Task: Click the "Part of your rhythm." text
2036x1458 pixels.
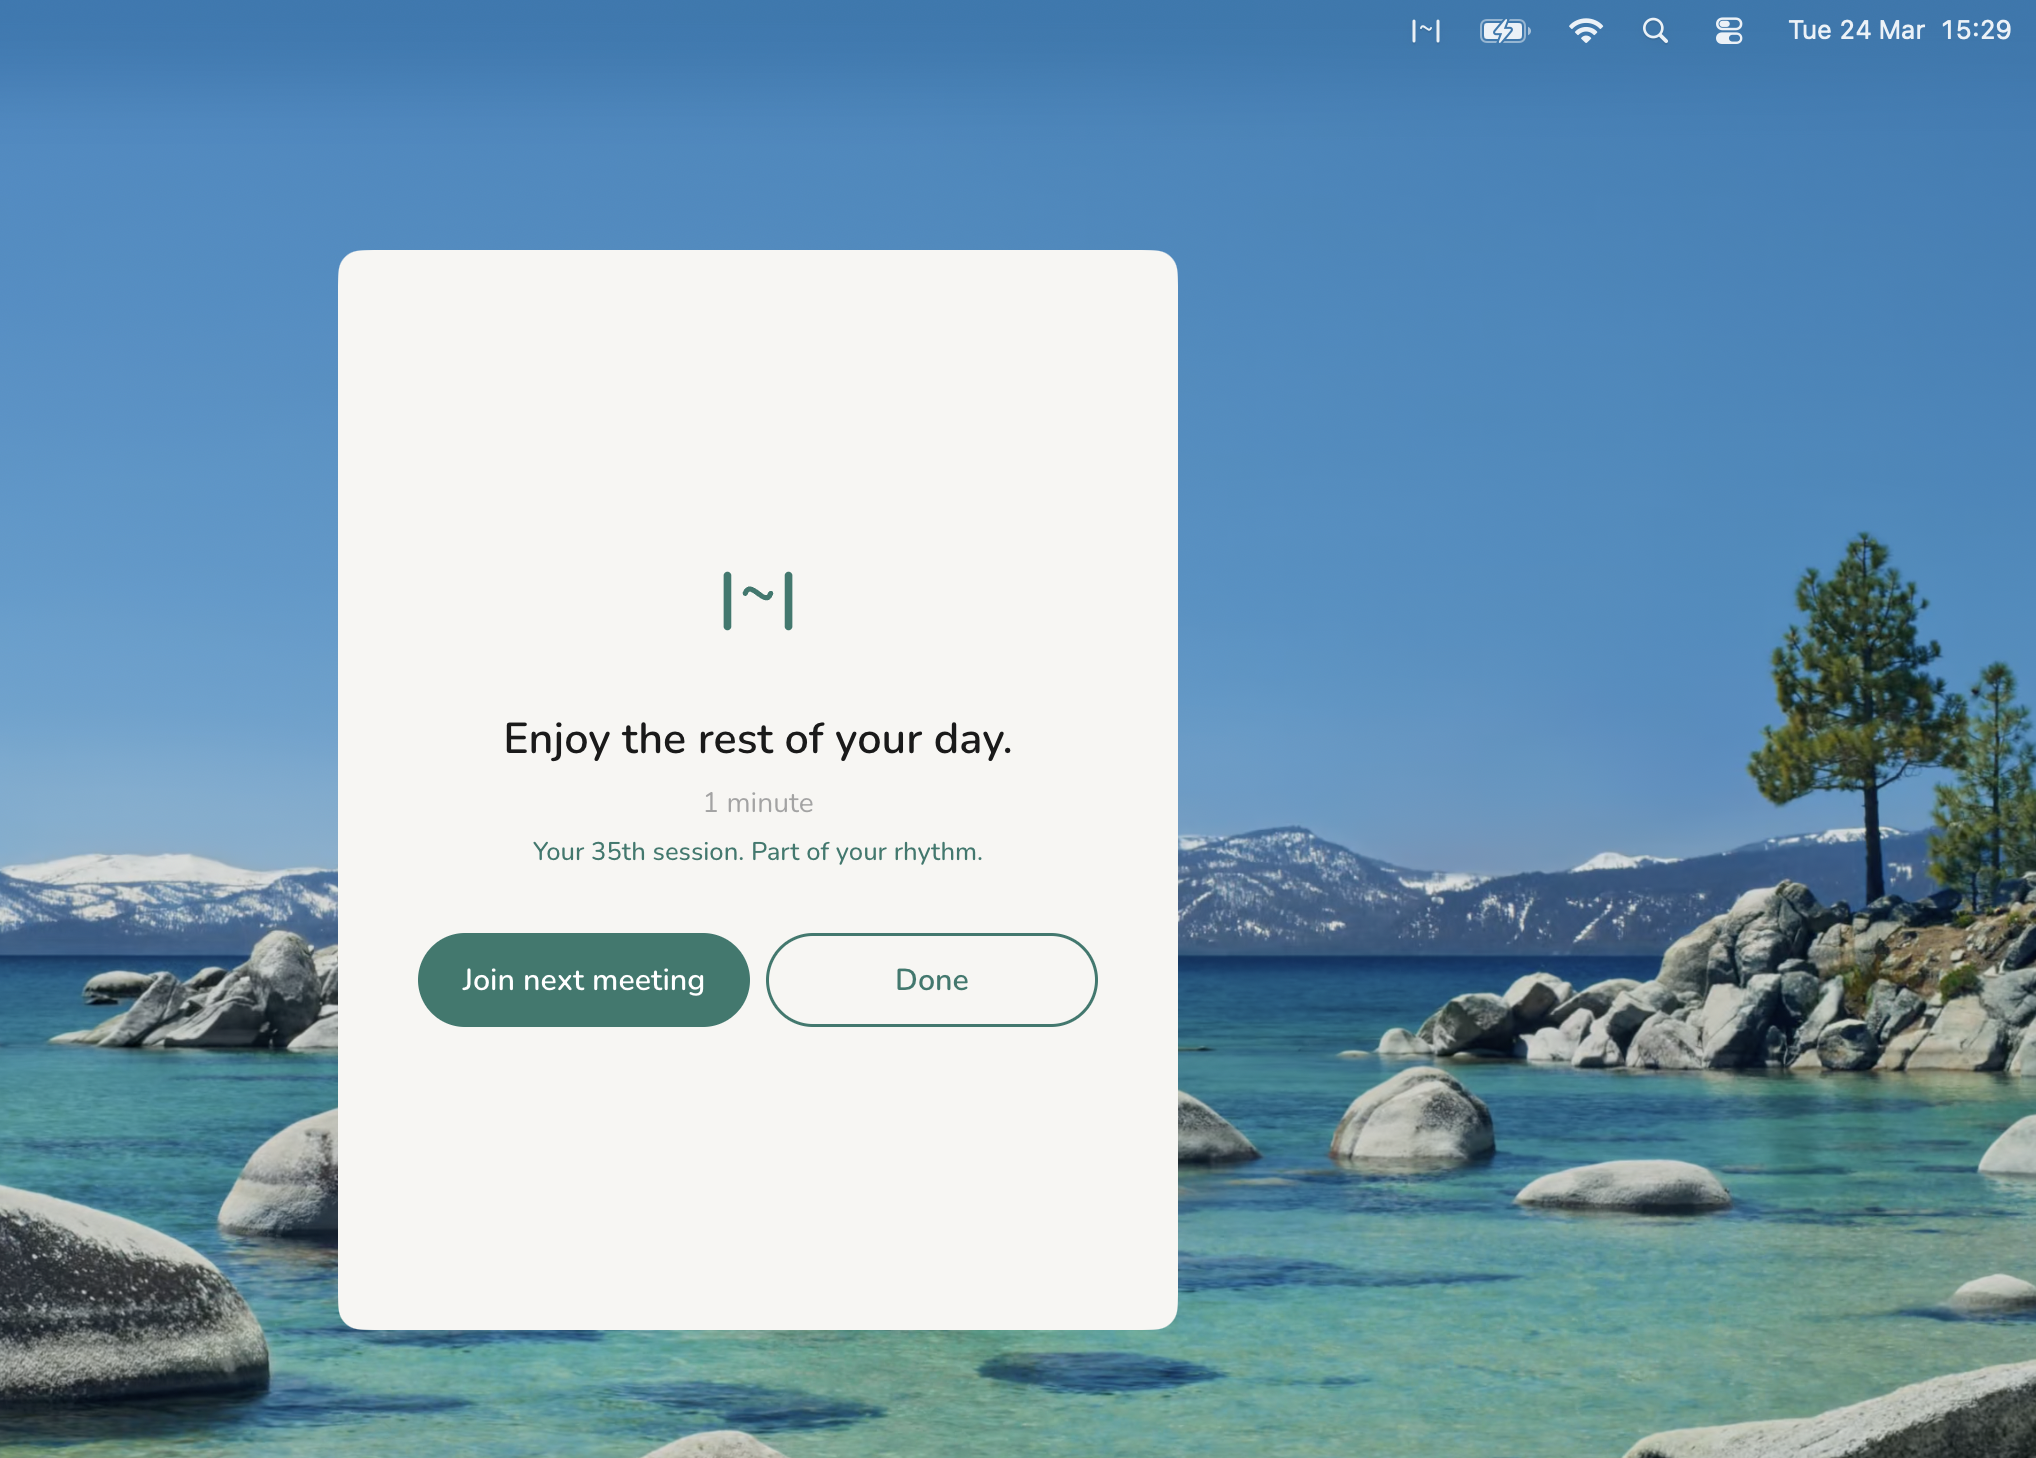Action: point(866,852)
